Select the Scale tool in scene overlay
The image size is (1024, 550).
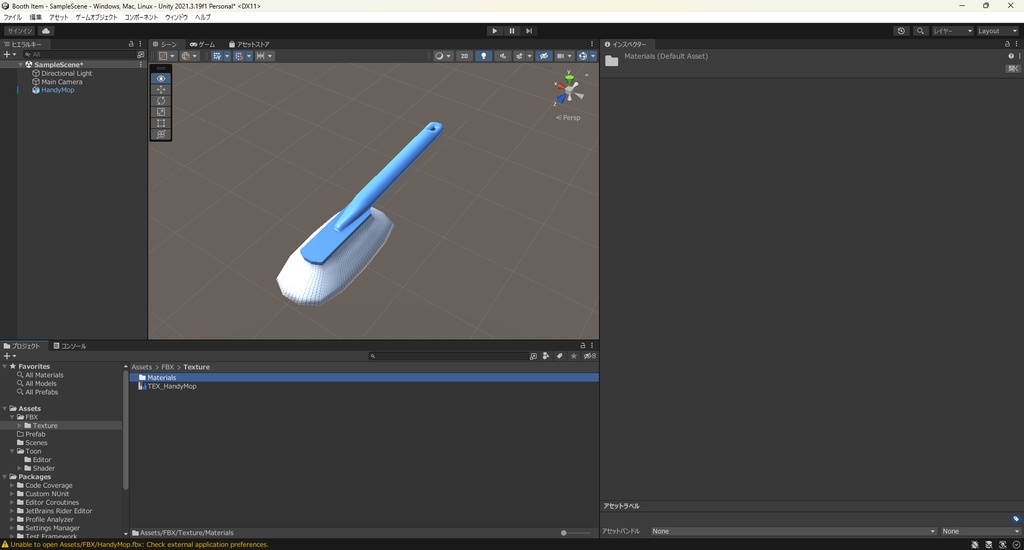tap(161, 112)
